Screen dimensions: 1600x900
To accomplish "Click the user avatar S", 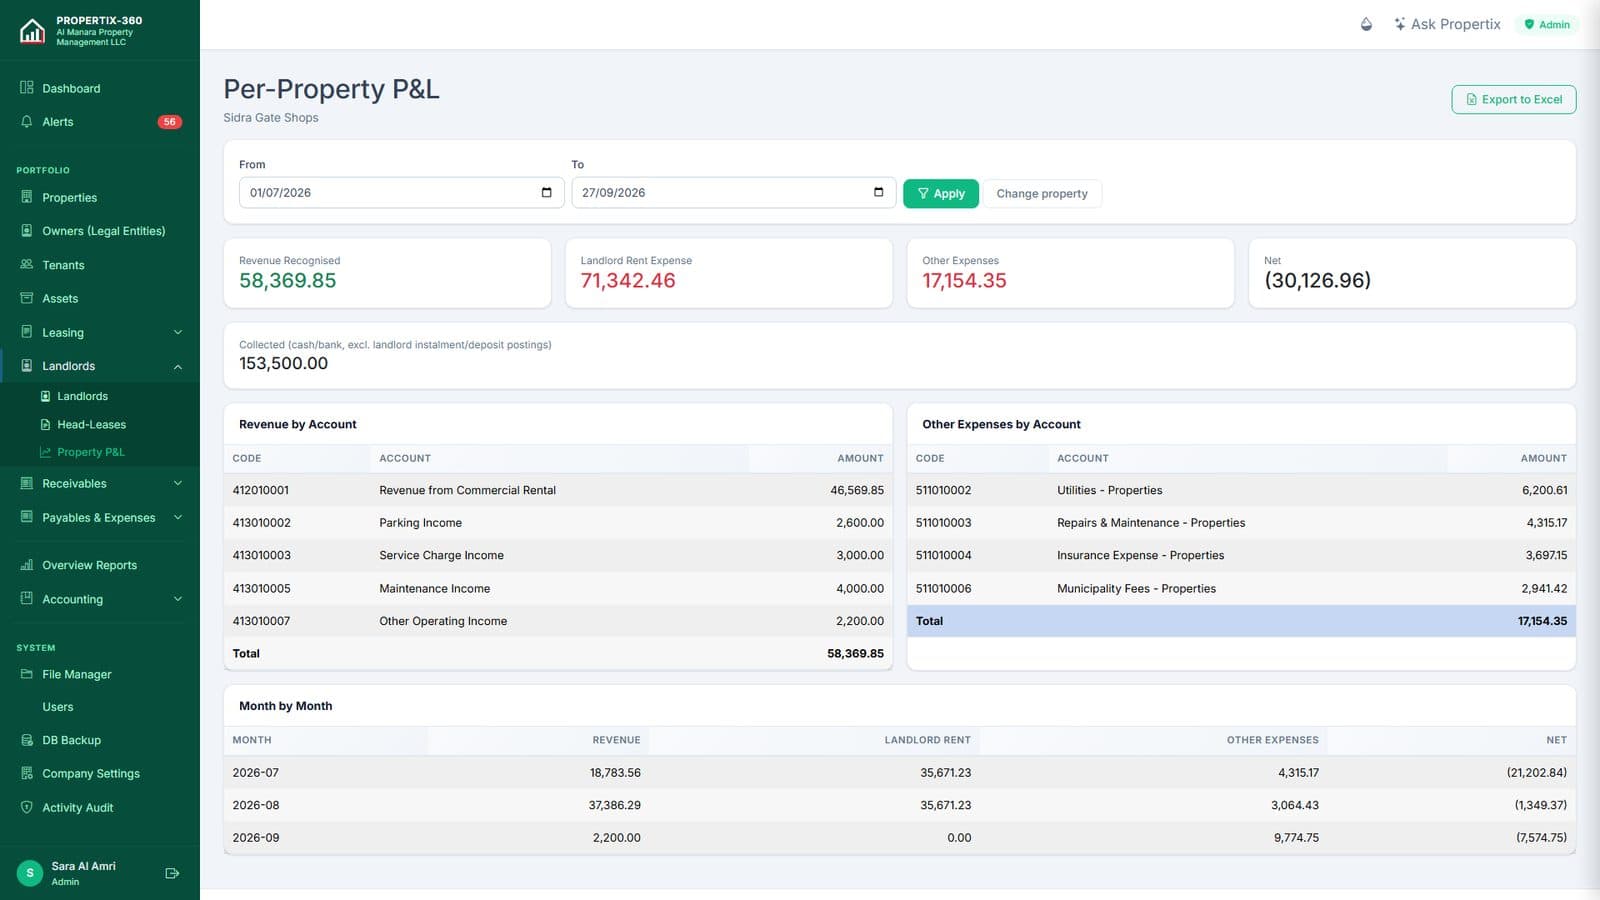I will pyautogui.click(x=30, y=873).
